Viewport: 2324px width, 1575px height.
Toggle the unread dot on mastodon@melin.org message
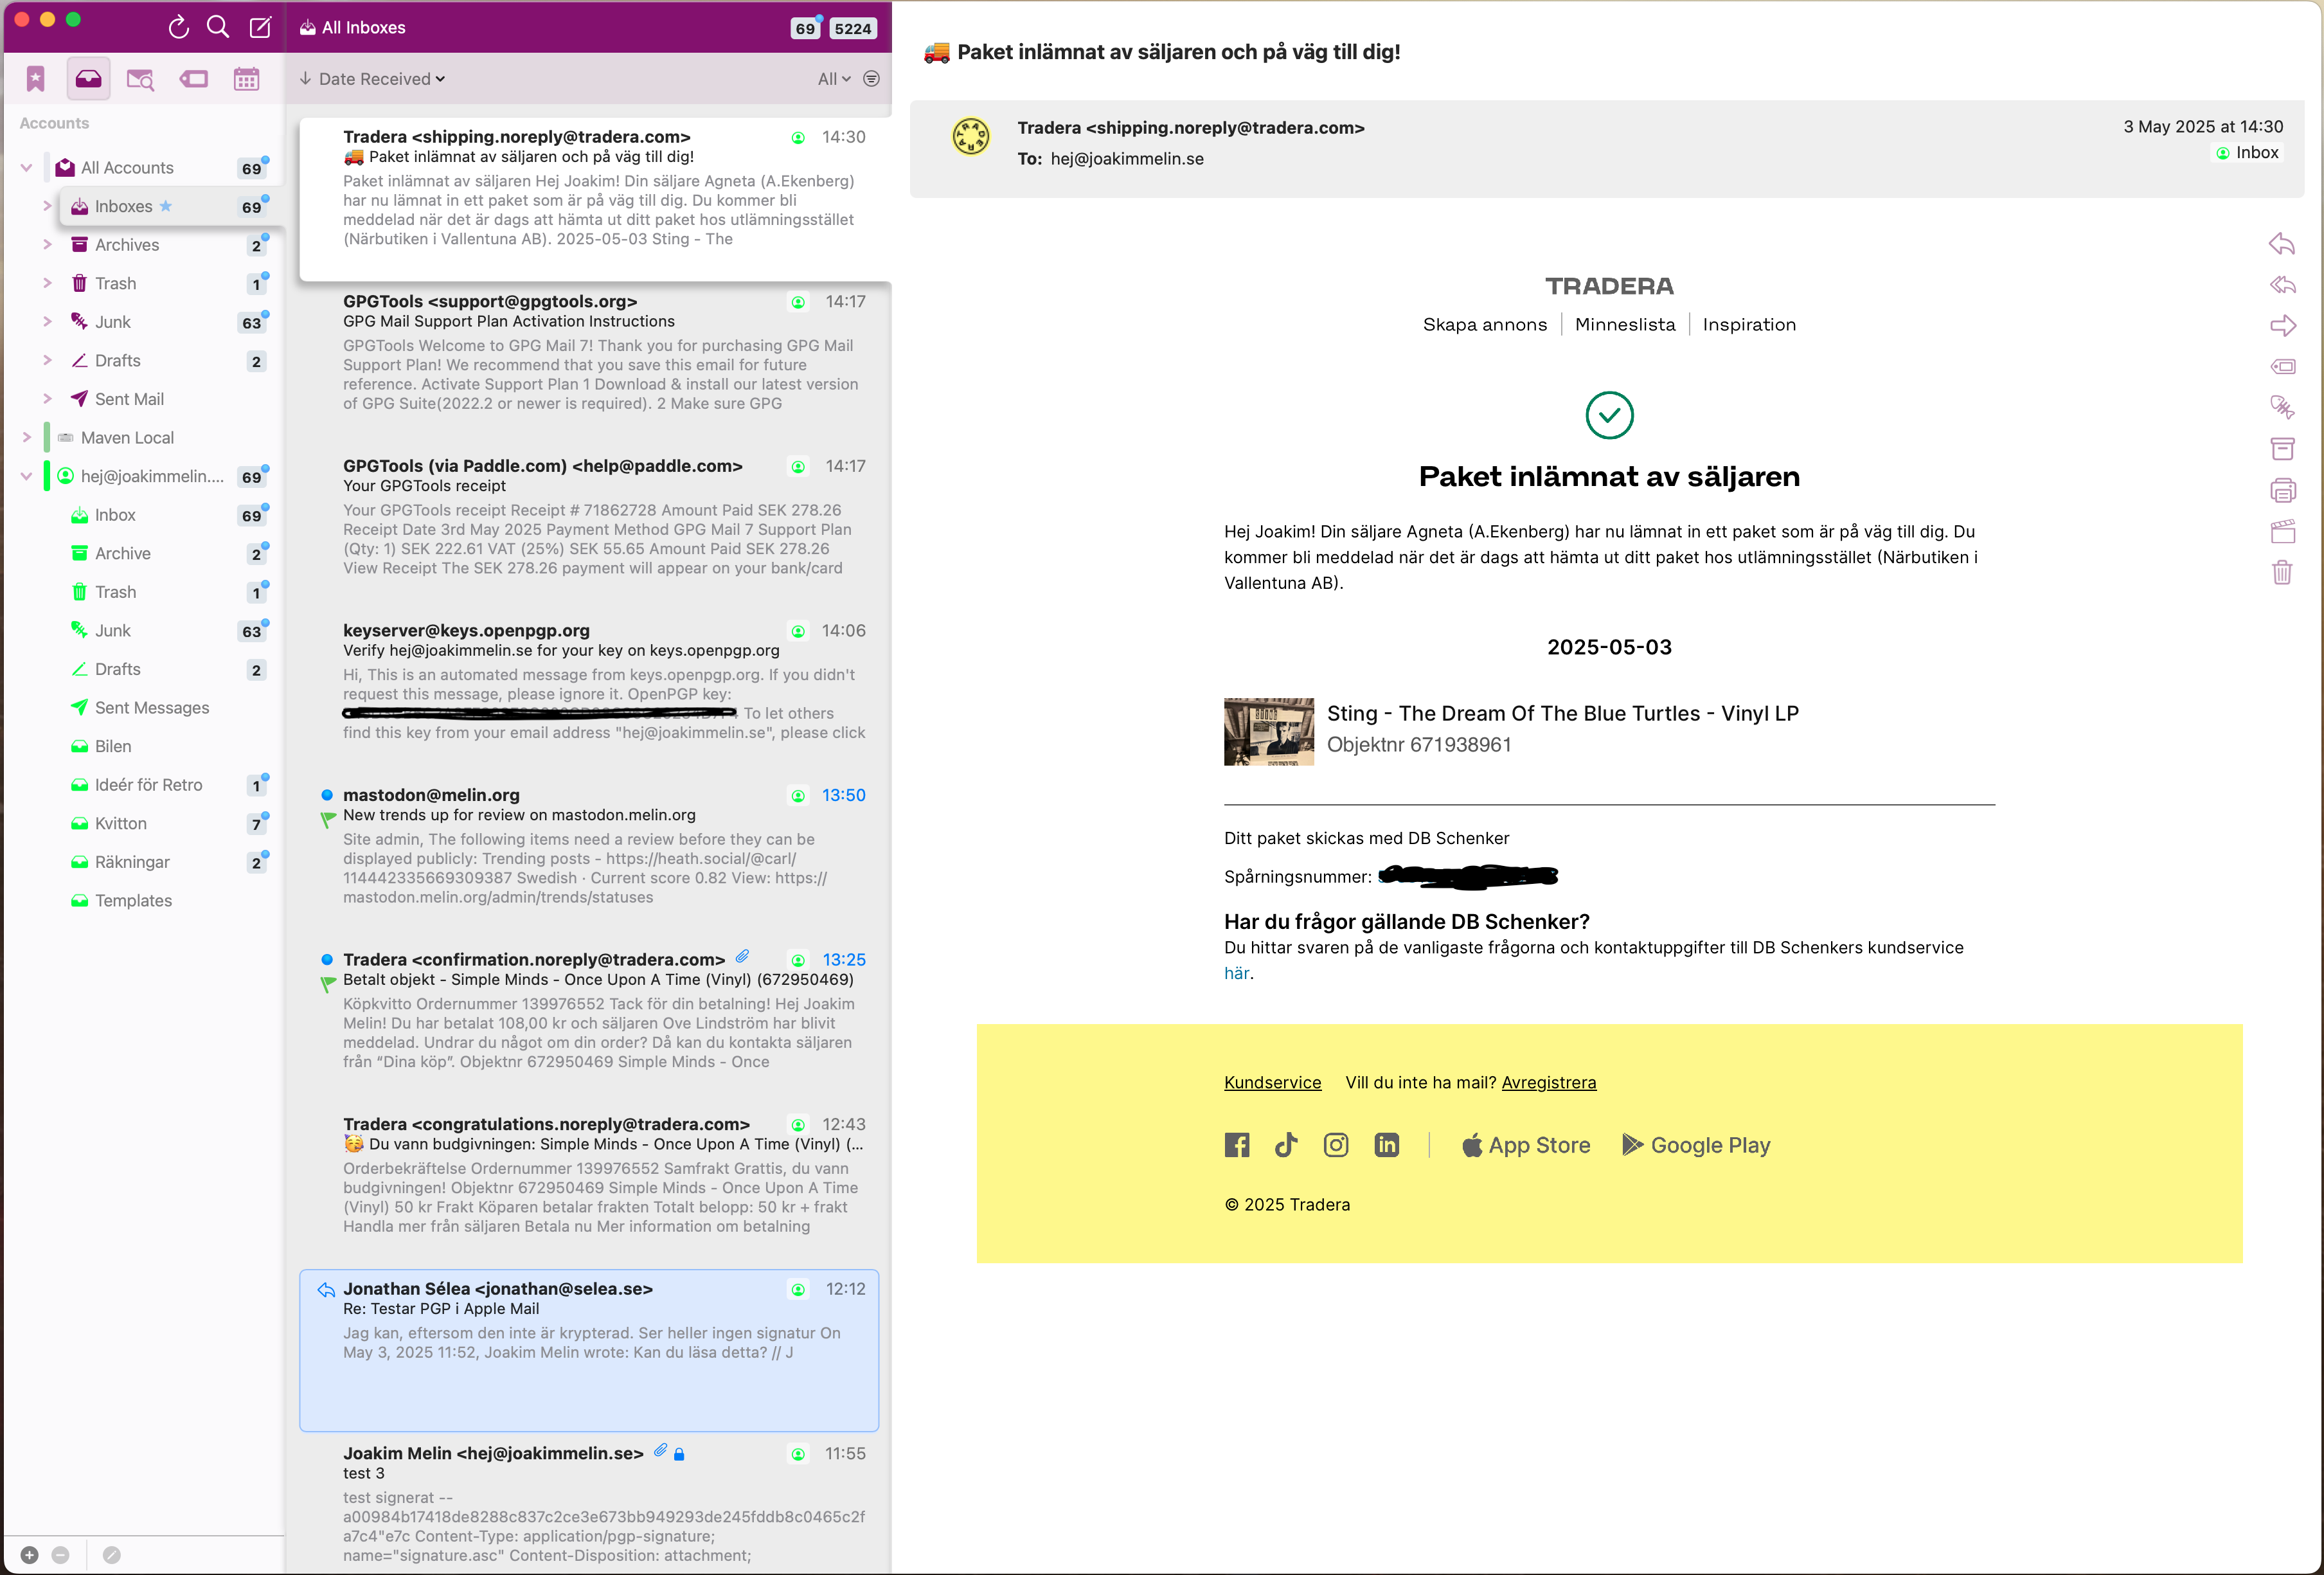[x=326, y=796]
